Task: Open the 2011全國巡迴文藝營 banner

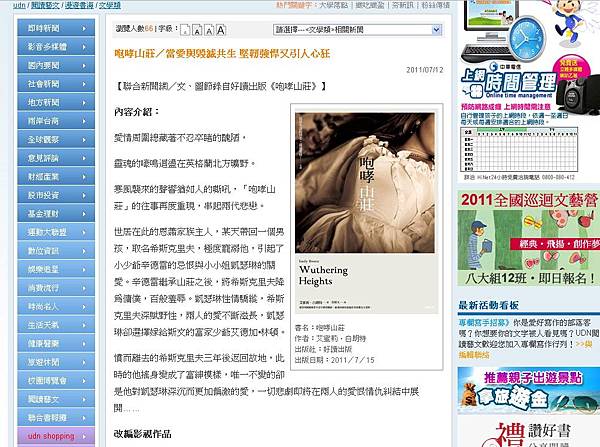Action: [x=528, y=238]
